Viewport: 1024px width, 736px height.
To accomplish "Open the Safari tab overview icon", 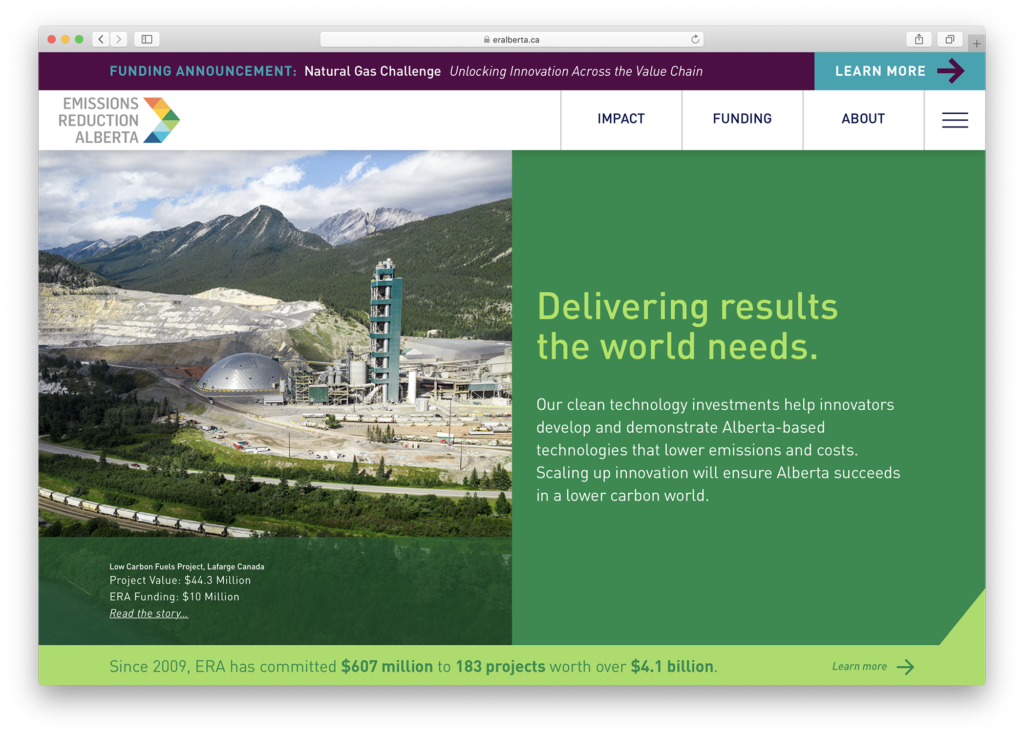I will pyautogui.click(x=949, y=38).
